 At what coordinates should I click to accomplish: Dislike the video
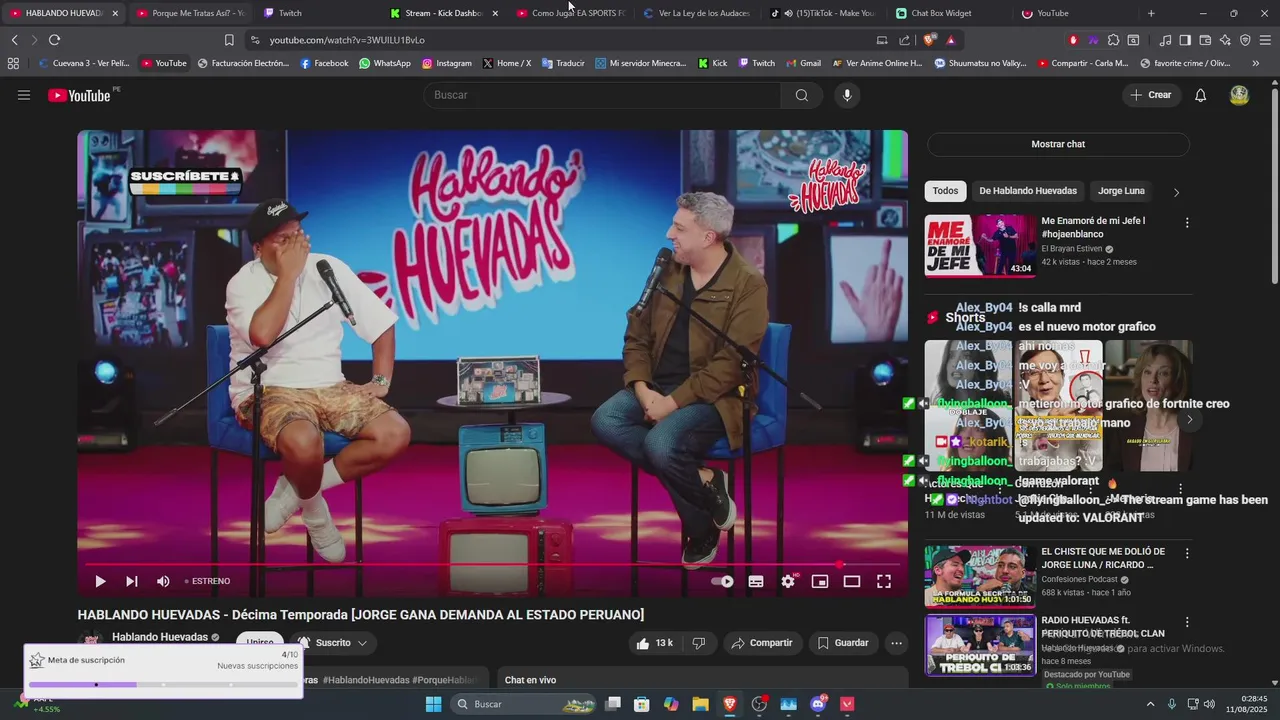tap(699, 643)
